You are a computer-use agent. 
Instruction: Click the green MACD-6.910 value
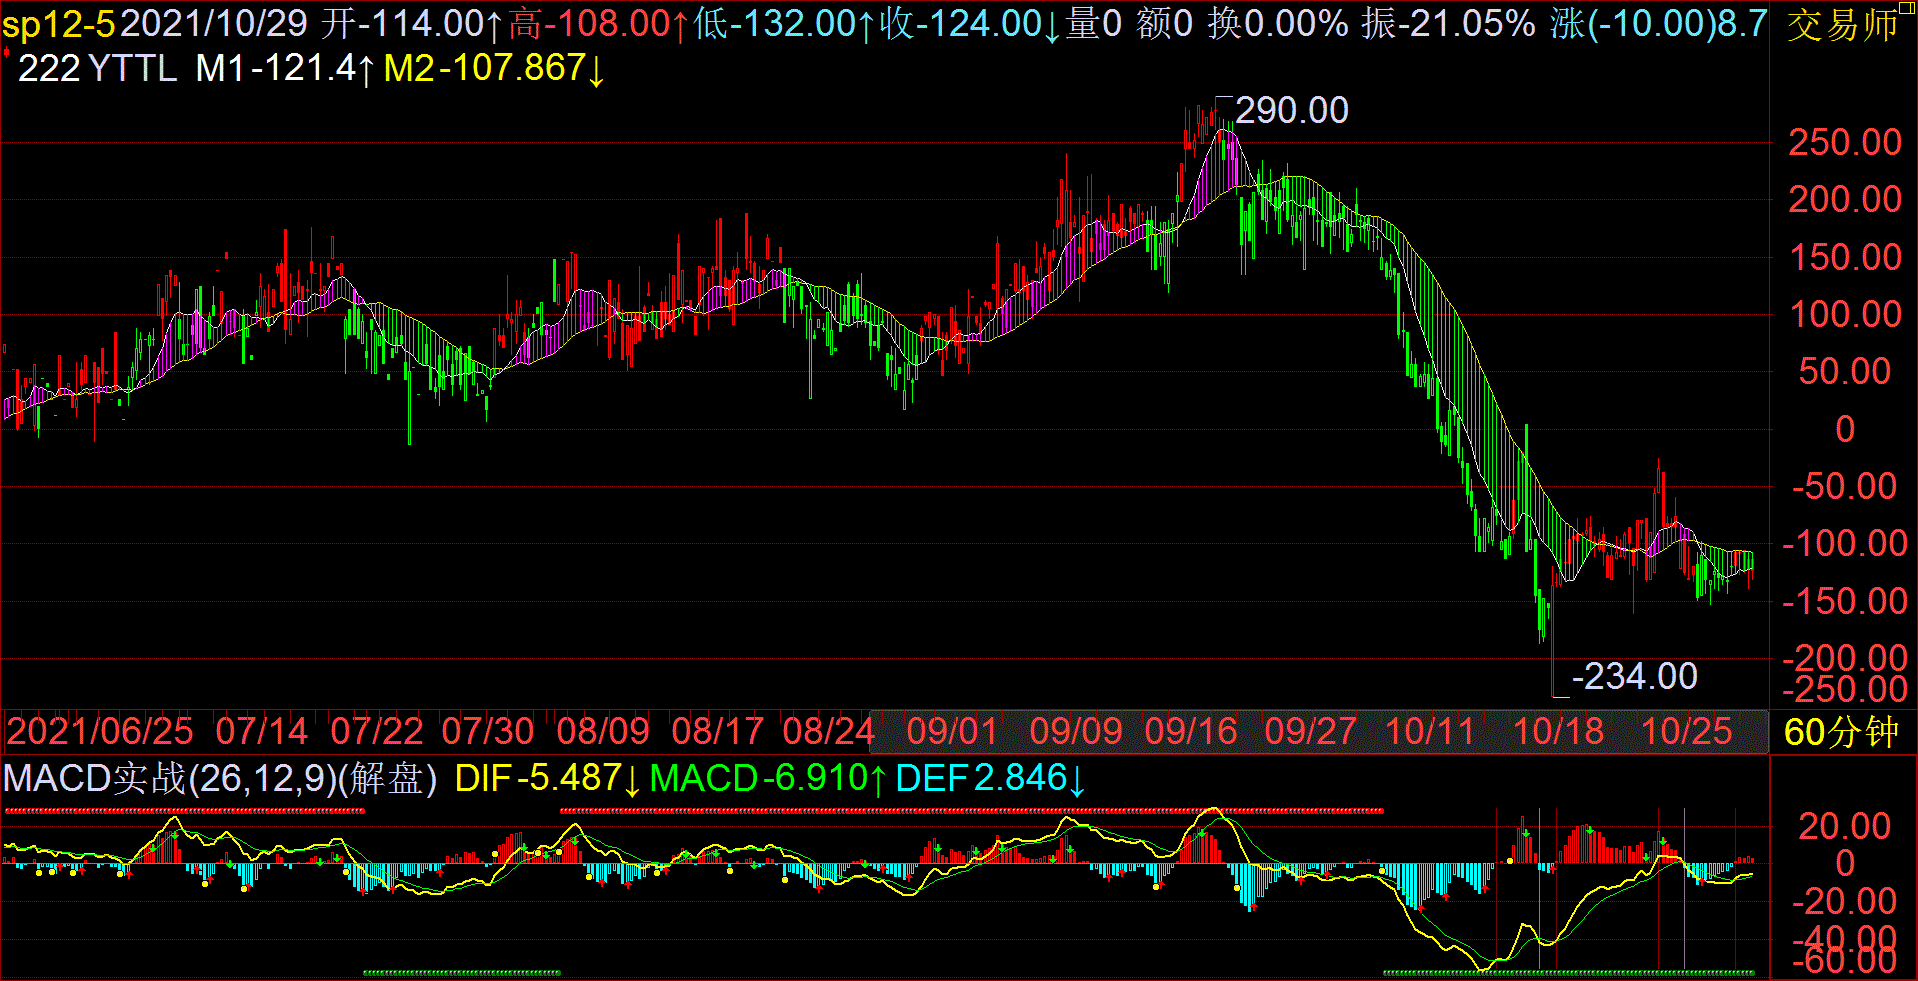(768, 778)
